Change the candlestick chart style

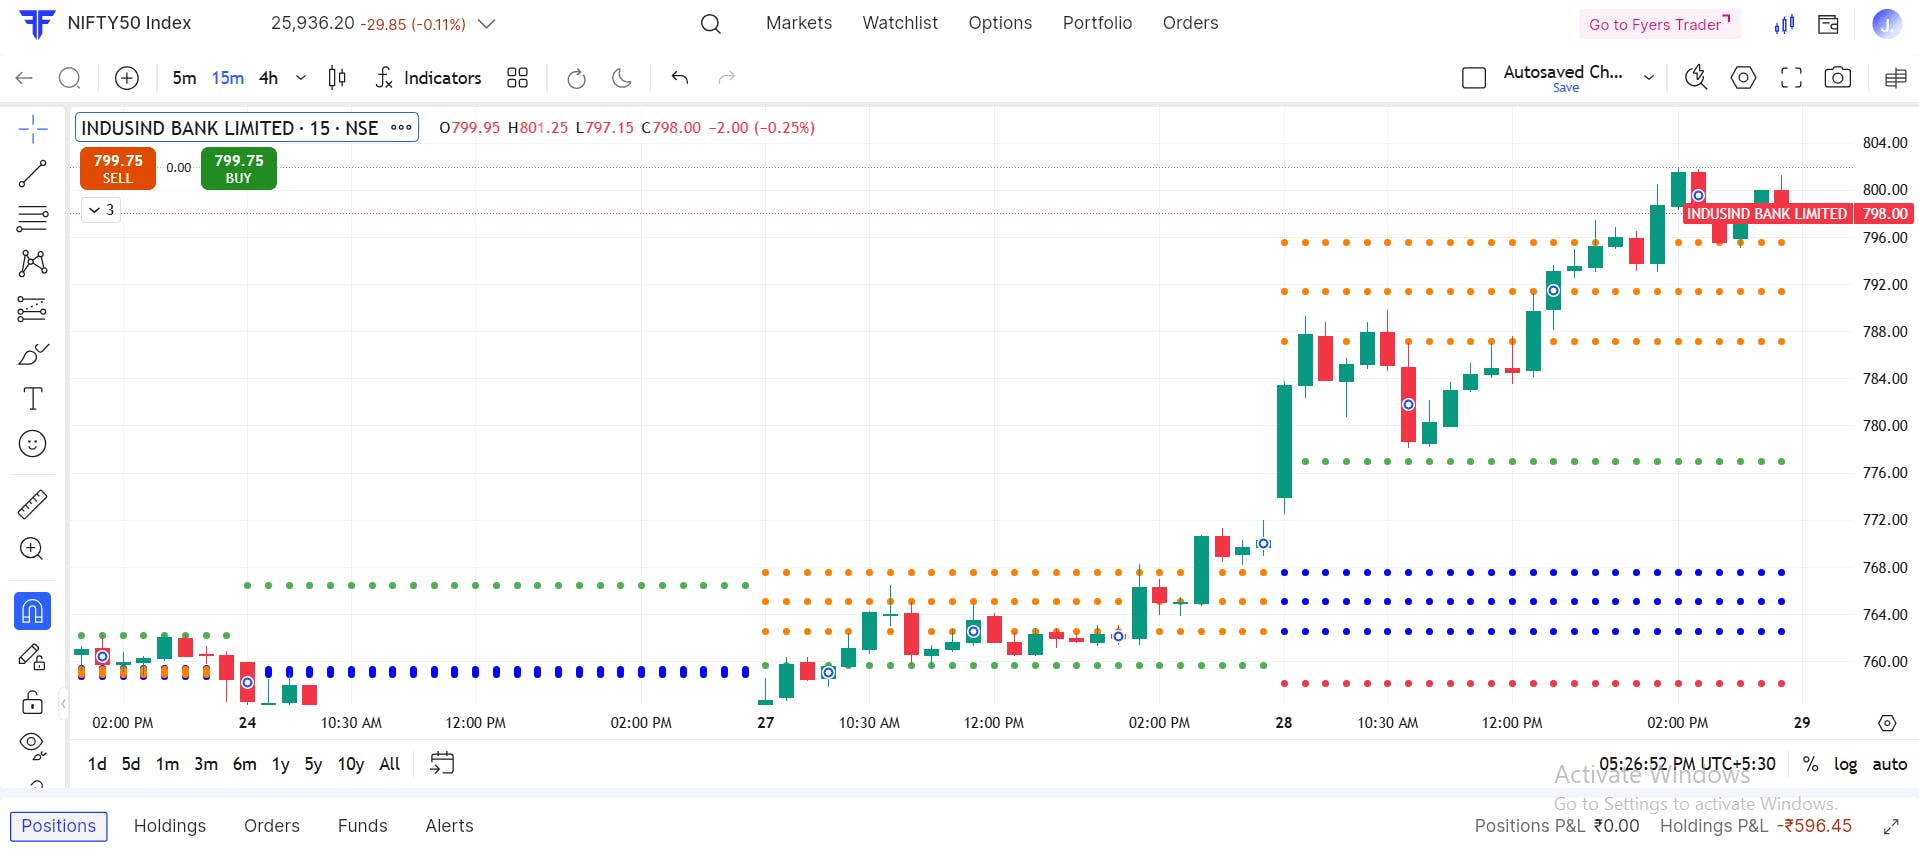338,78
